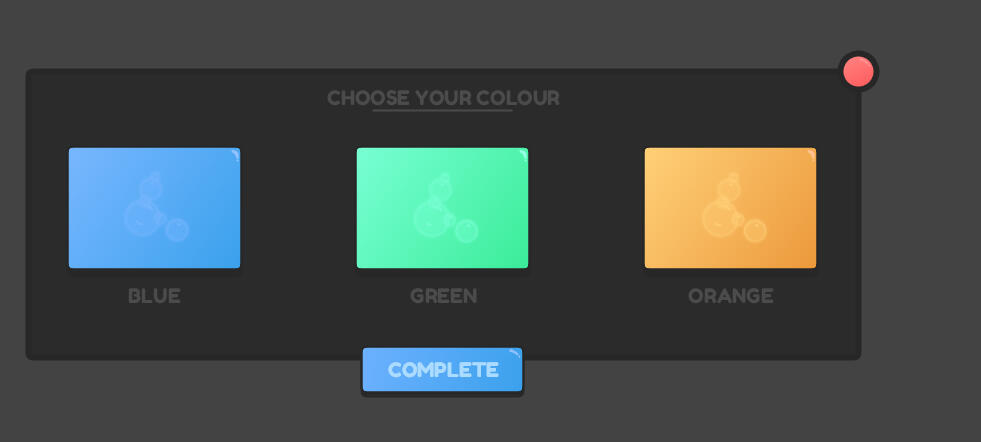Click the ORANGE text label
981x442 pixels.
[x=730, y=296]
